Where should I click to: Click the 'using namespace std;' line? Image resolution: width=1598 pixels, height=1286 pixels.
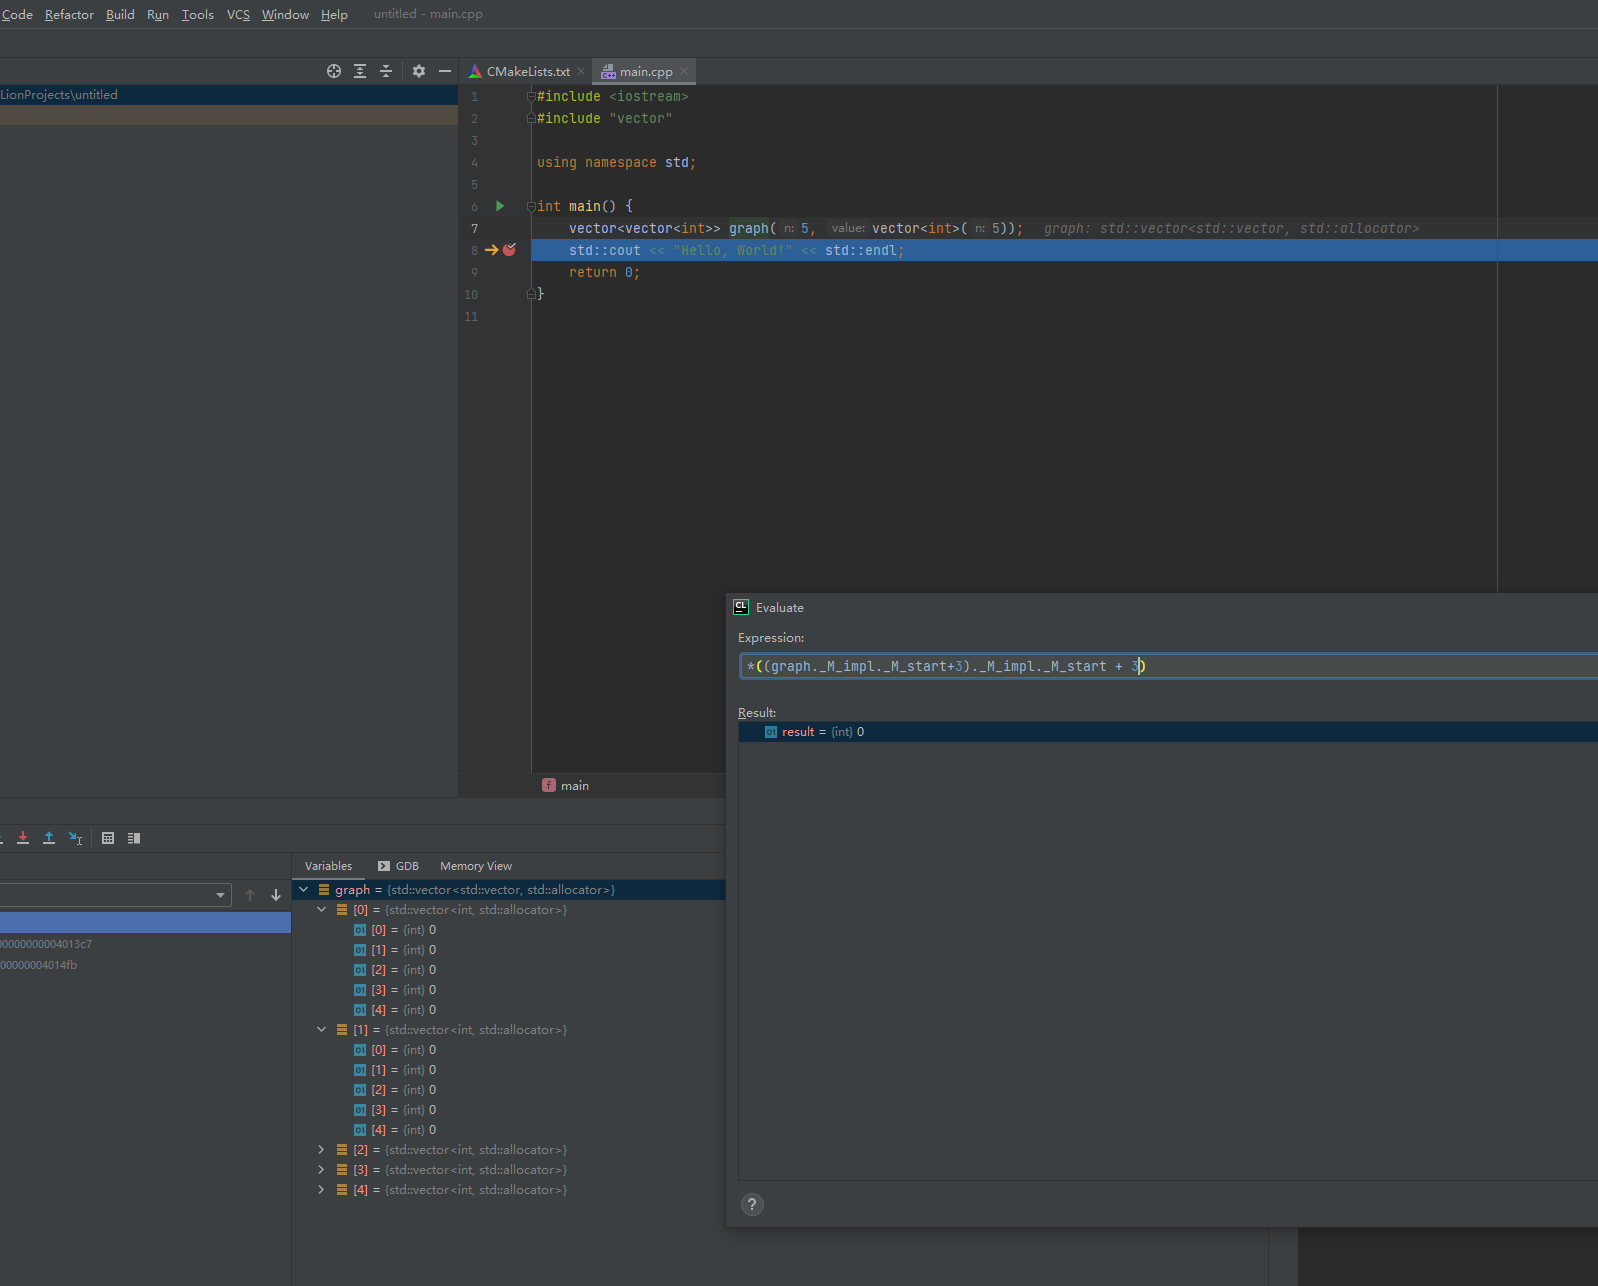(x=616, y=162)
